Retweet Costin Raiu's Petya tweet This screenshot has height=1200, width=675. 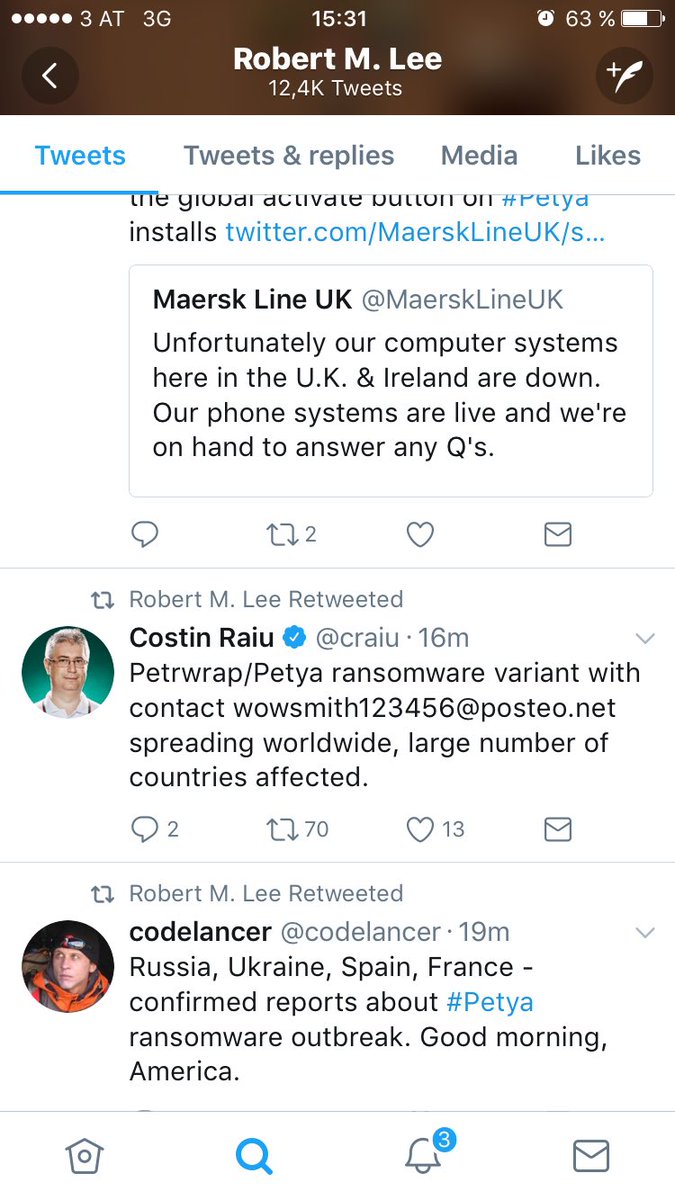(283, 829)
